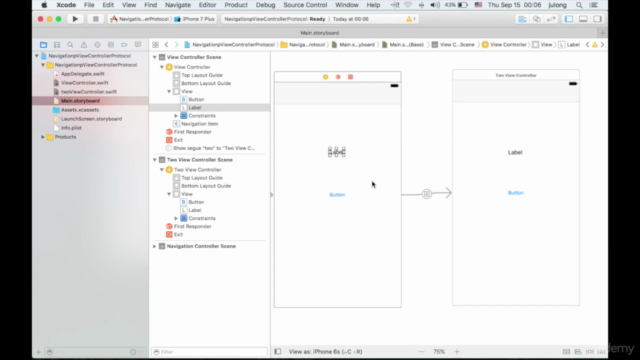Select the Exit dock icon
This screenshot has height=360, width=640.
pos(350,77)
